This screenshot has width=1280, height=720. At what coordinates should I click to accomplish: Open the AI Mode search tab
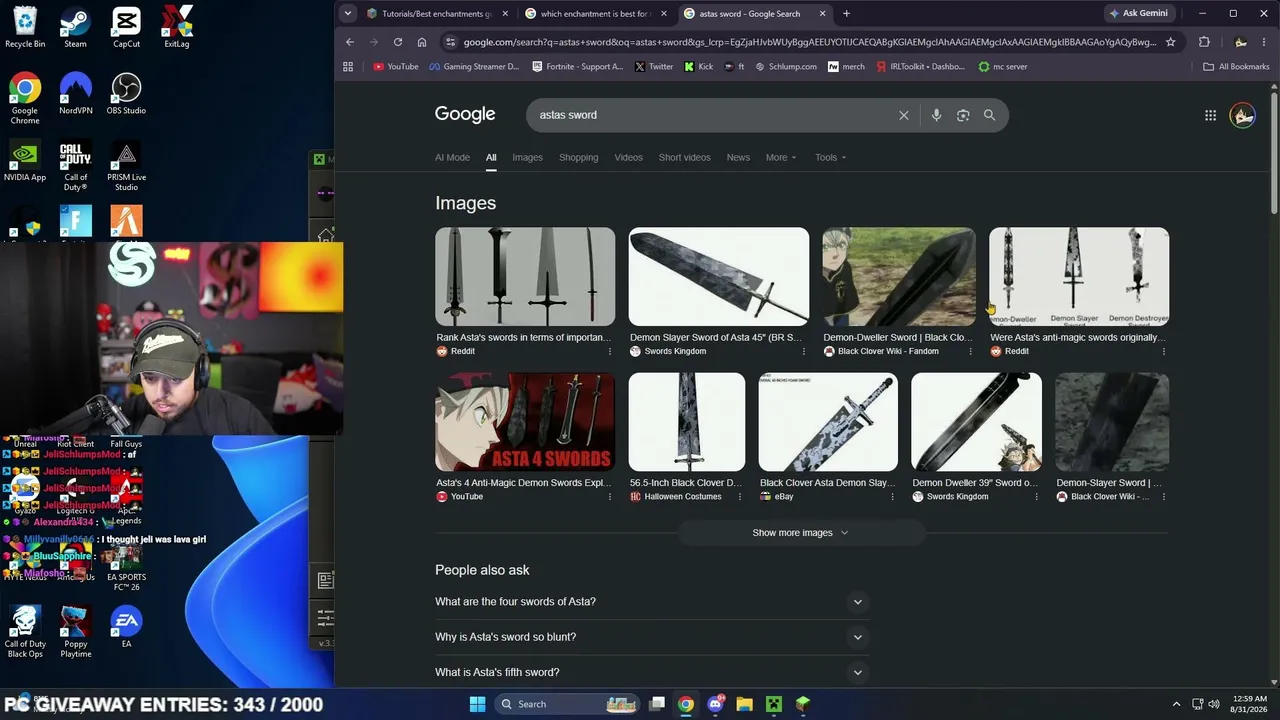coord(452,157)
